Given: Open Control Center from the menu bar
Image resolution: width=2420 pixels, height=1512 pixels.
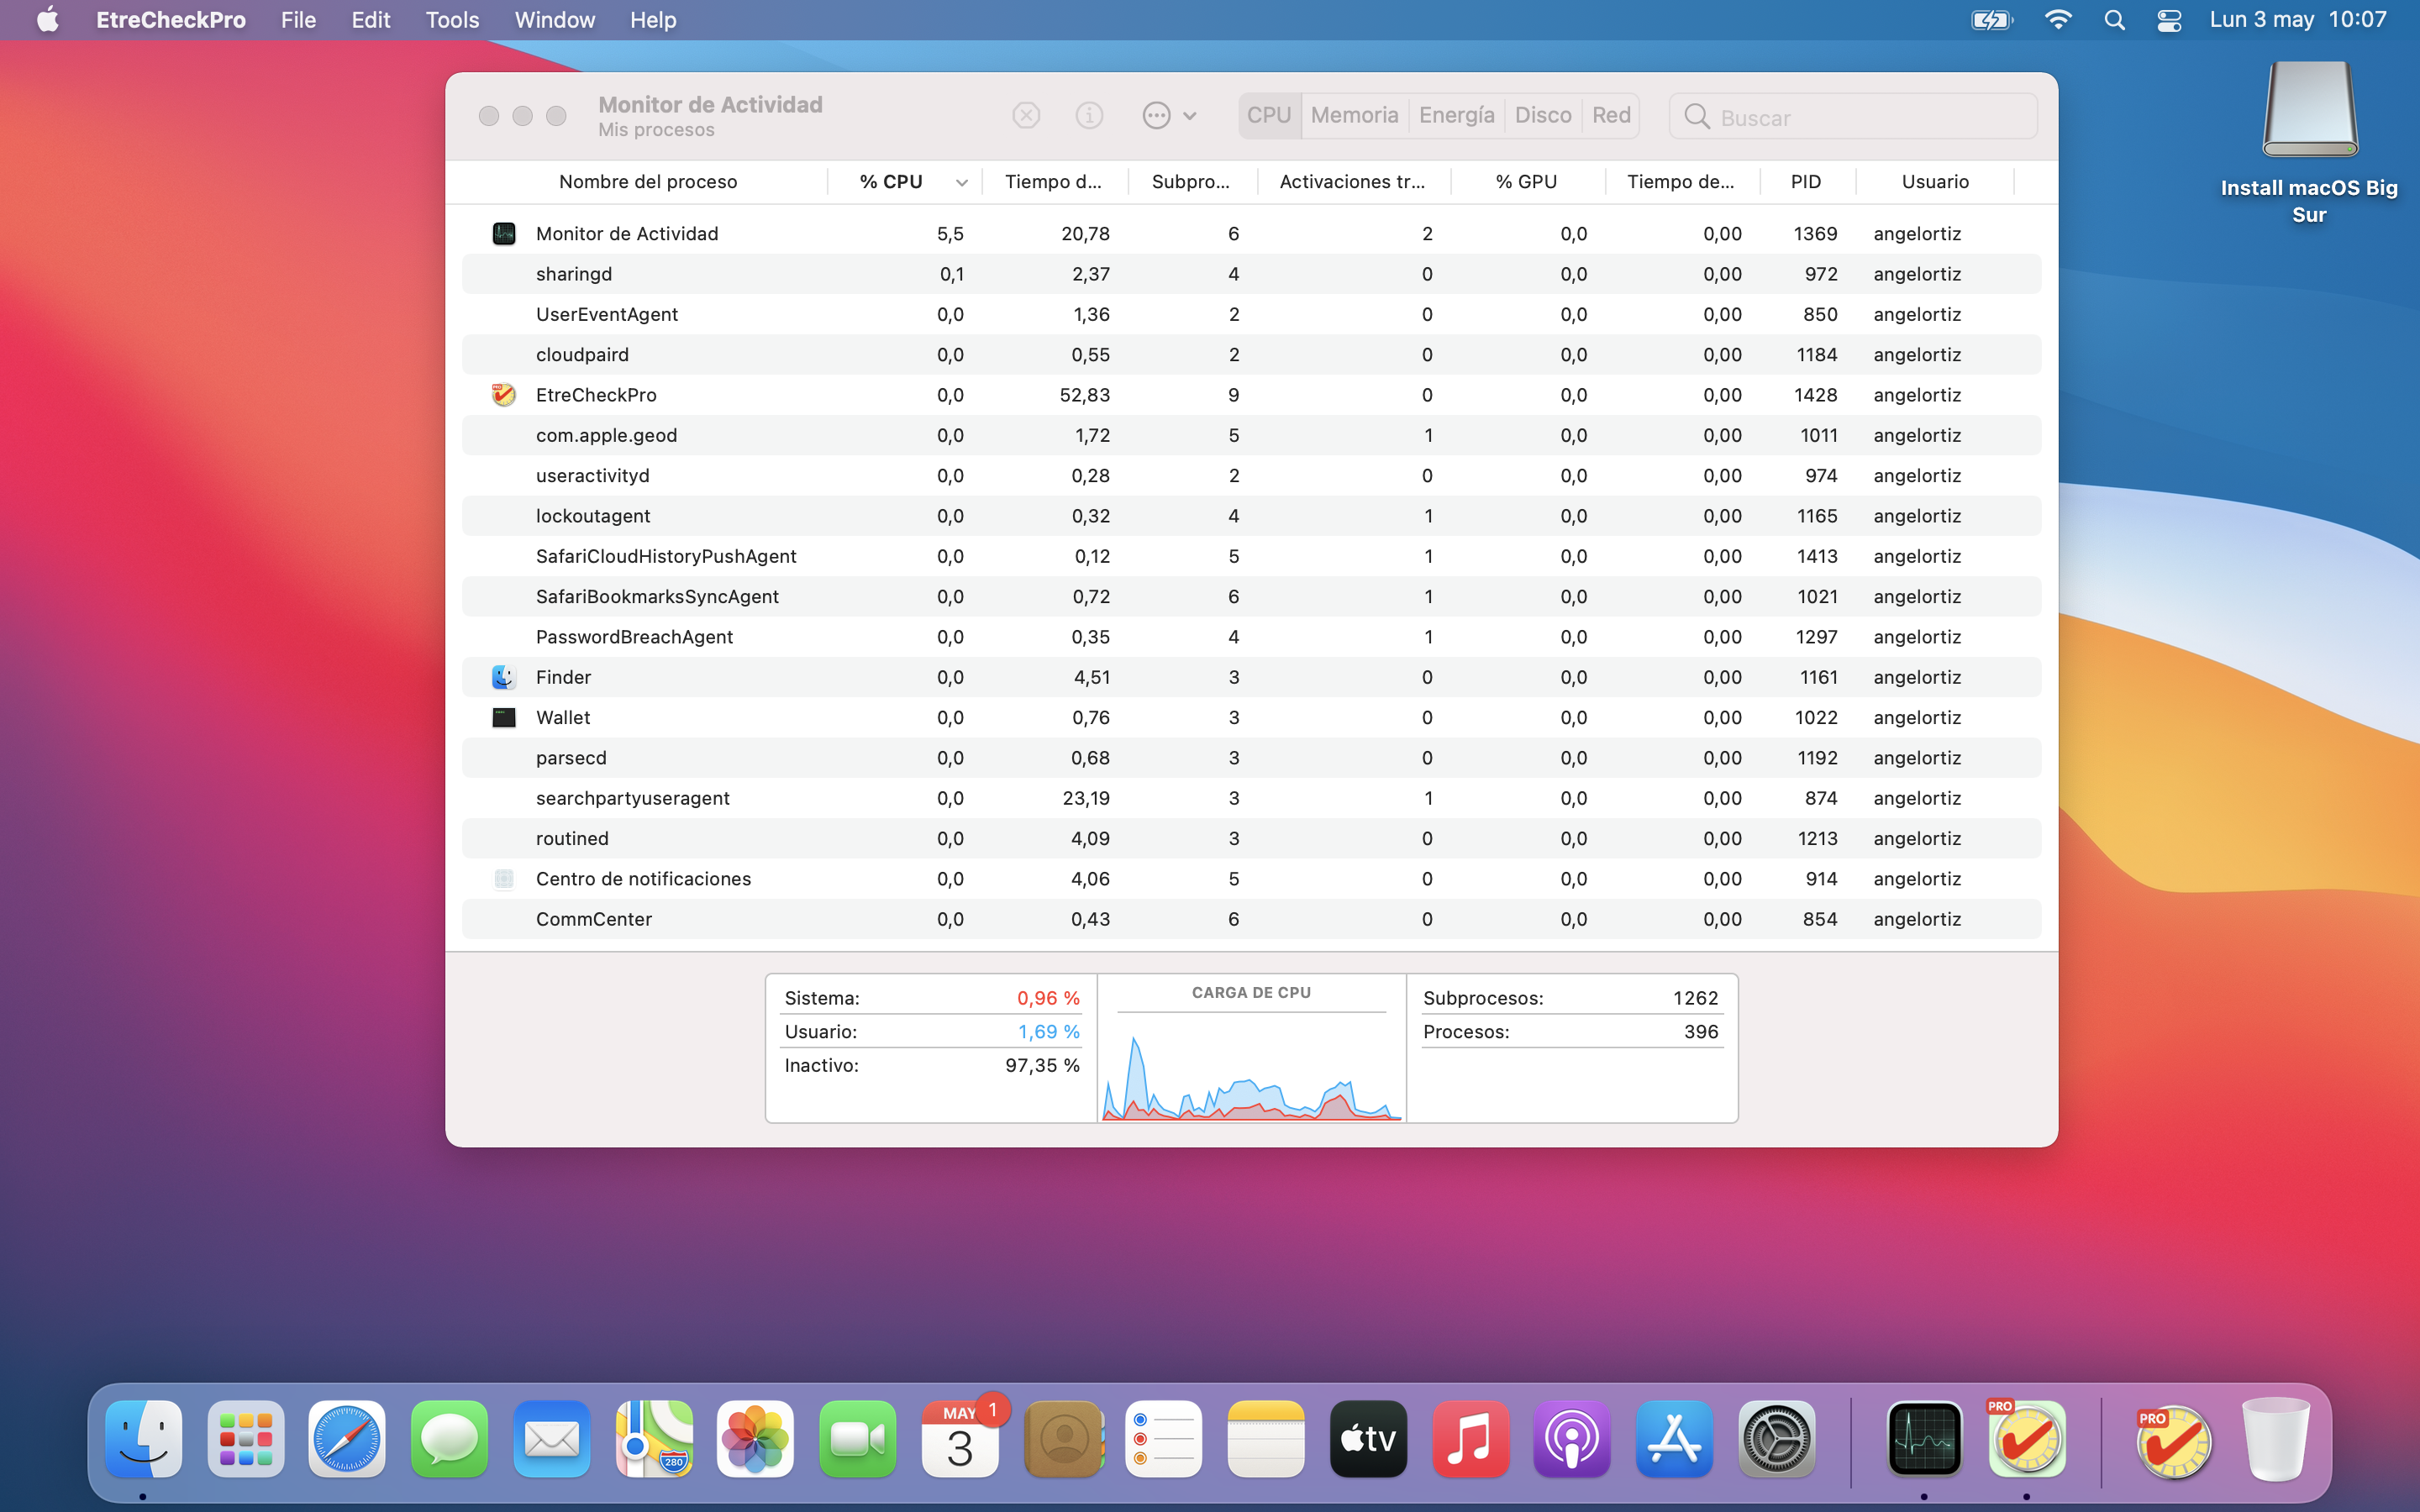Looking at the screenshot, I should (x=2168, y=20).
